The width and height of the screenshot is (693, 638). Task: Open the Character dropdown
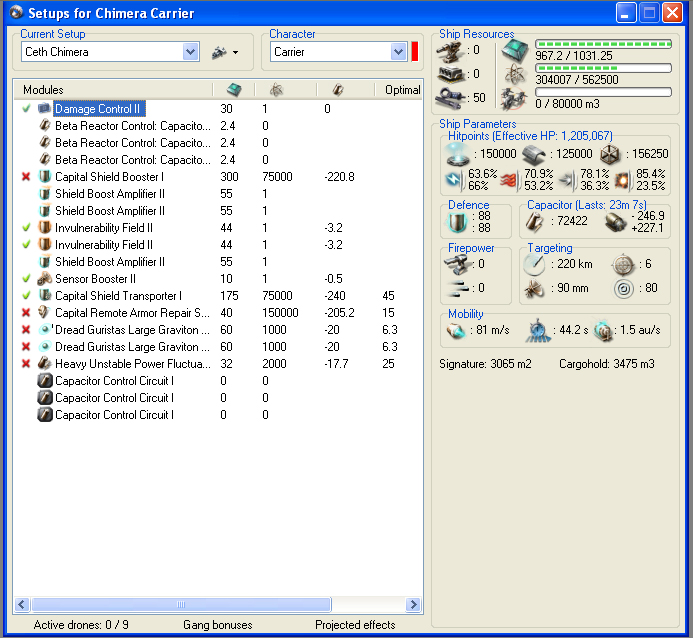pyautogui.click(x=399, y=52)
